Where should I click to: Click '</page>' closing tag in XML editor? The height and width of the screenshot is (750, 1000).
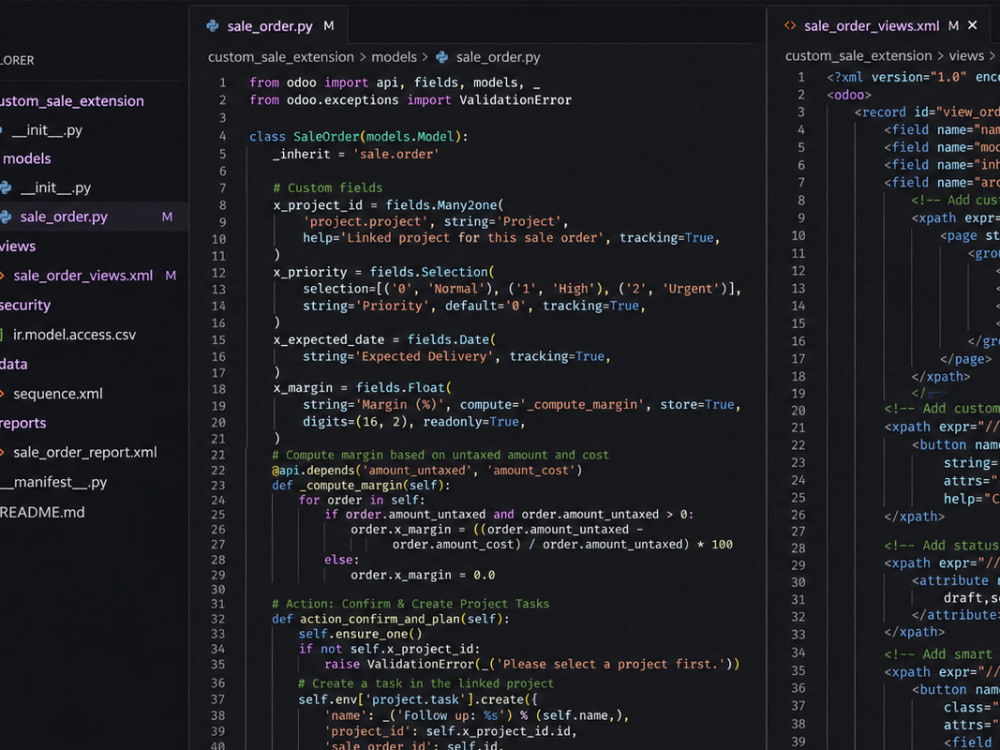(x=966, y=359)
